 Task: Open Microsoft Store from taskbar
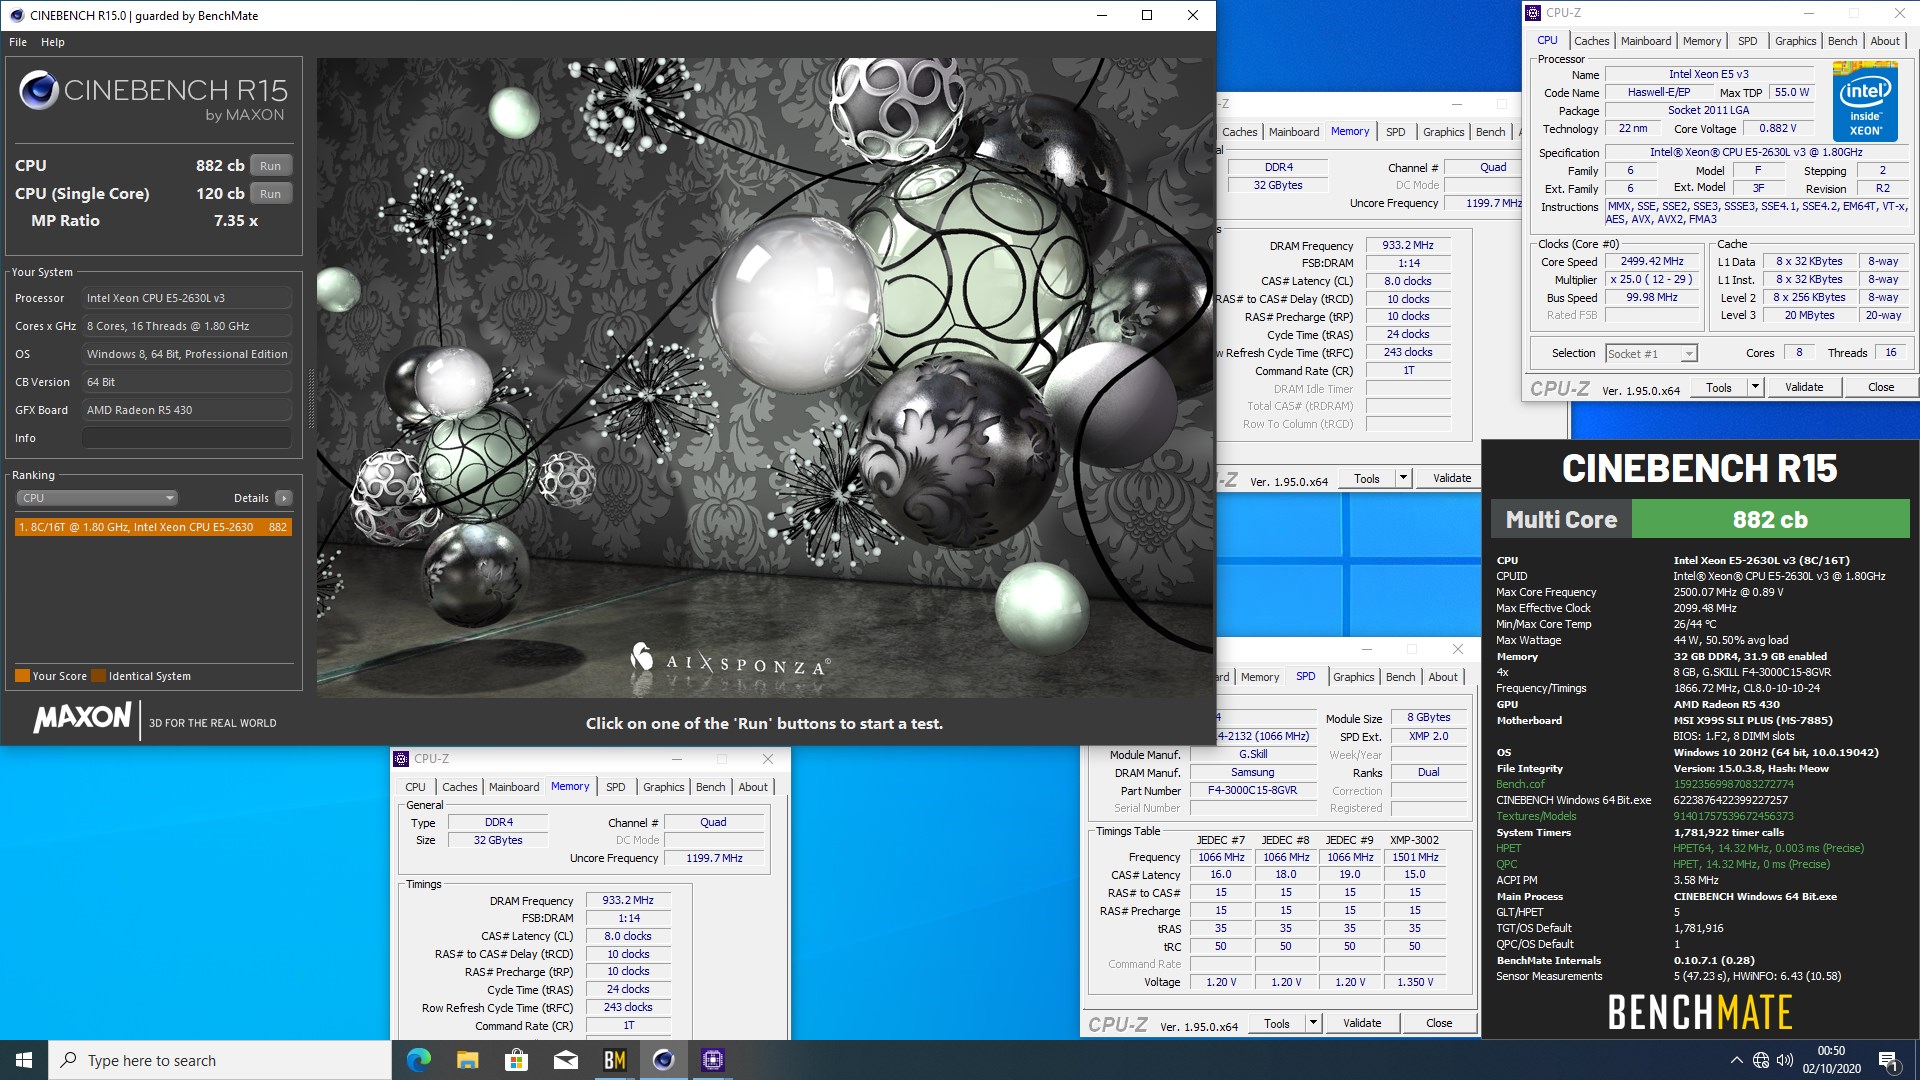[x=516, y=1060]
